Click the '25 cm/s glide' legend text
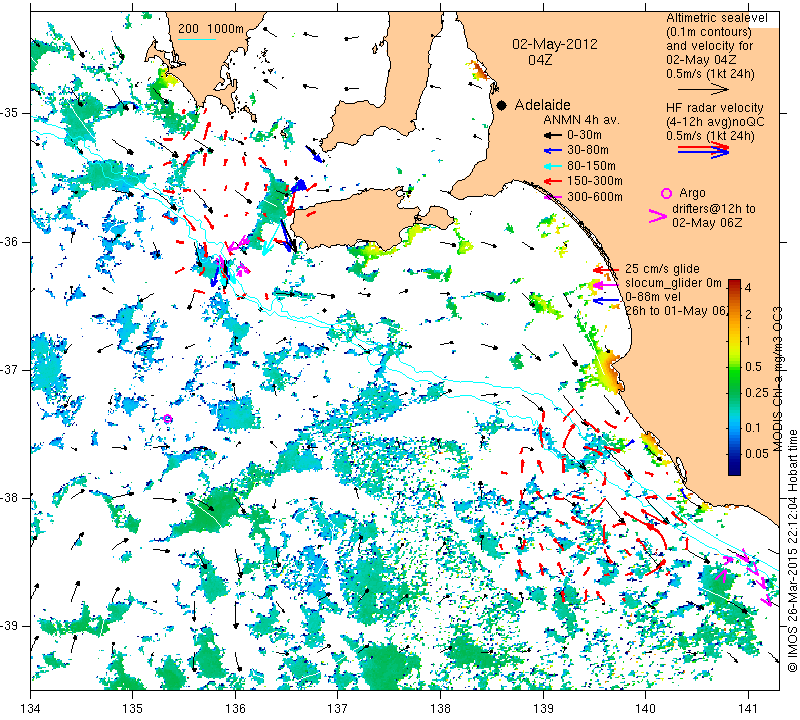The height and width of the screenshot is (720, 800). coord(662,269)
